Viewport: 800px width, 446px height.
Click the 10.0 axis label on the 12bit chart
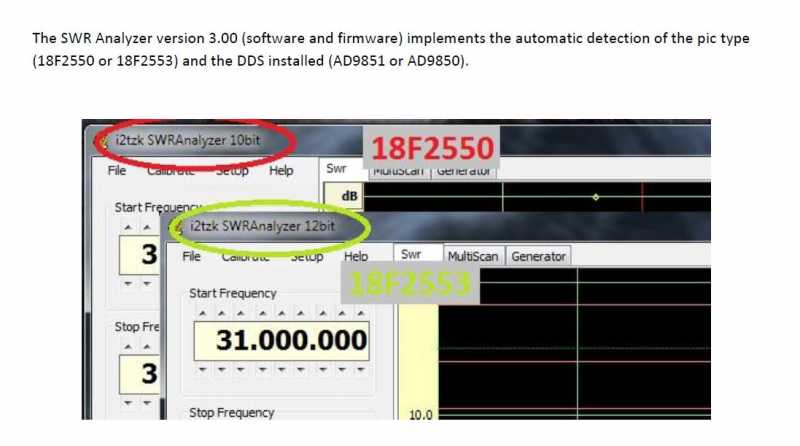[x=420, y=415]
